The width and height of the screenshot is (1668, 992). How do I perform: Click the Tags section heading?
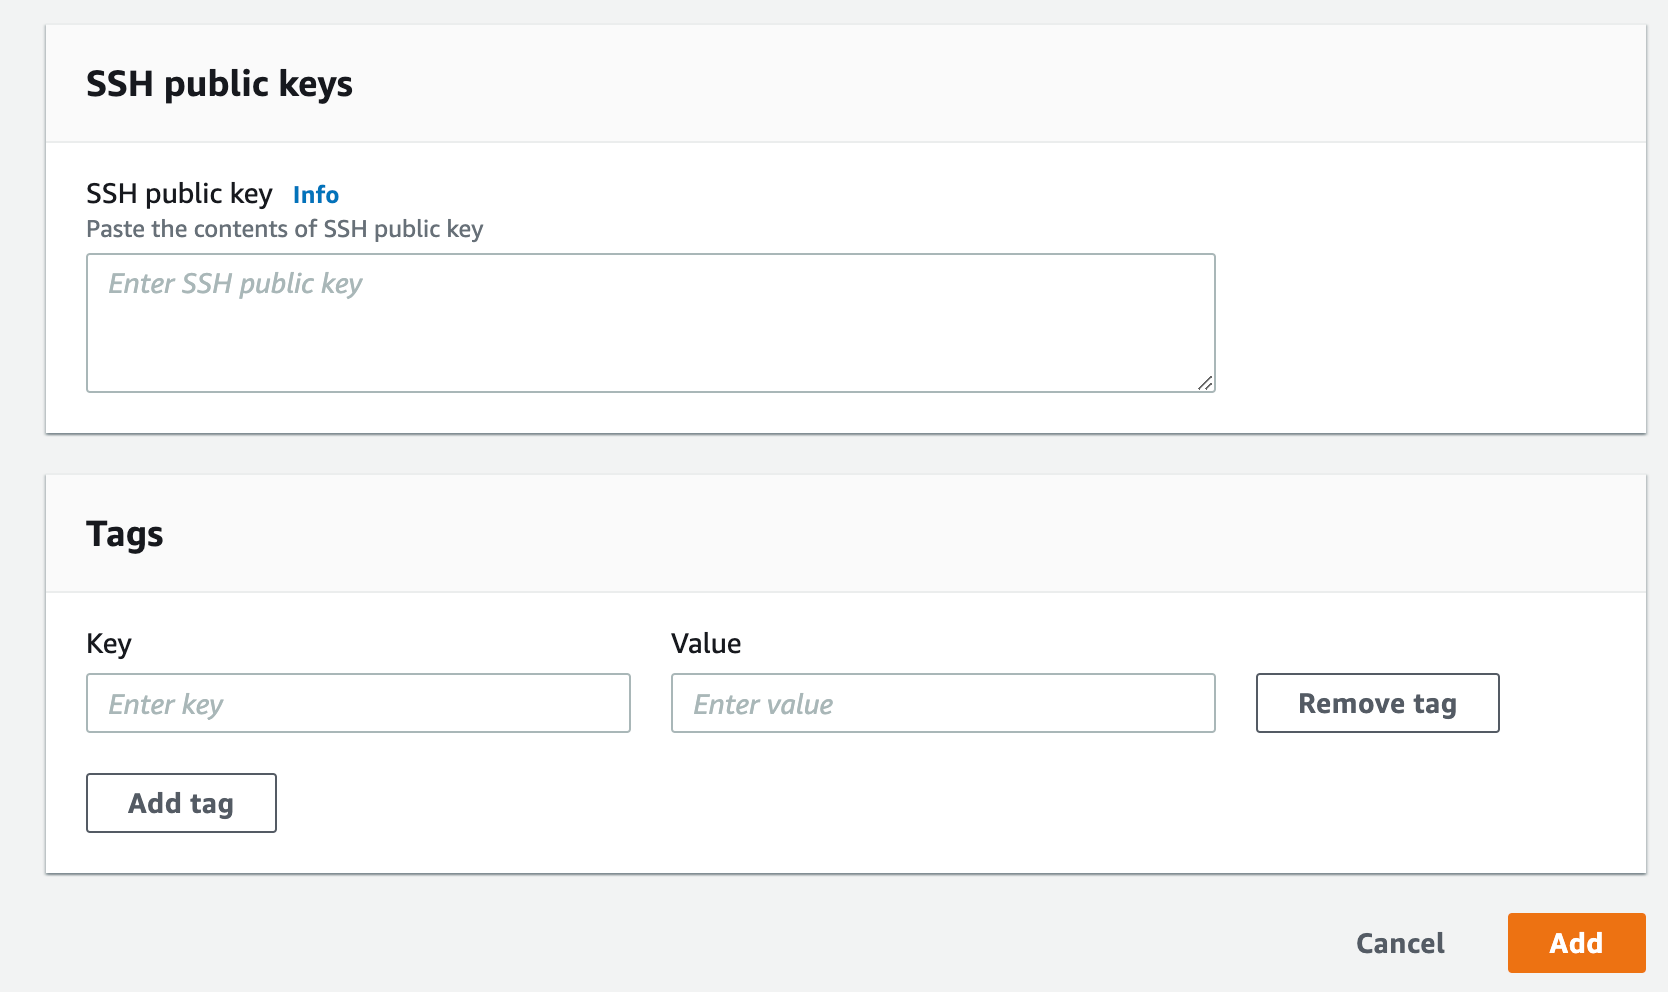pos(124,533)
